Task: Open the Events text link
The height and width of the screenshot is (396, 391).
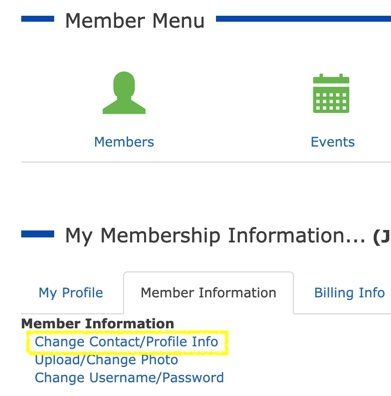Action: [333, 142]
